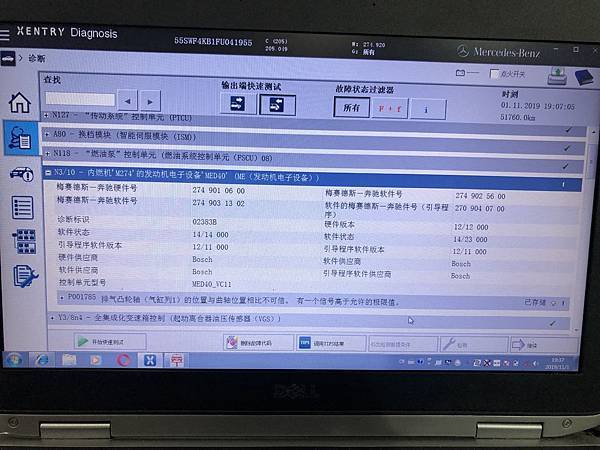
Task: Open the control unit groups sidebar icon
Action: pyautogui.click(x=24, y=241)
